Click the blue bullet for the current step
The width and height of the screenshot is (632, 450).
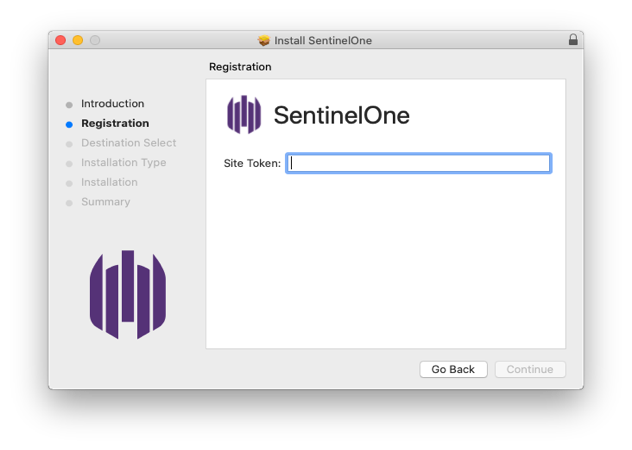click(x=69, y=124)
